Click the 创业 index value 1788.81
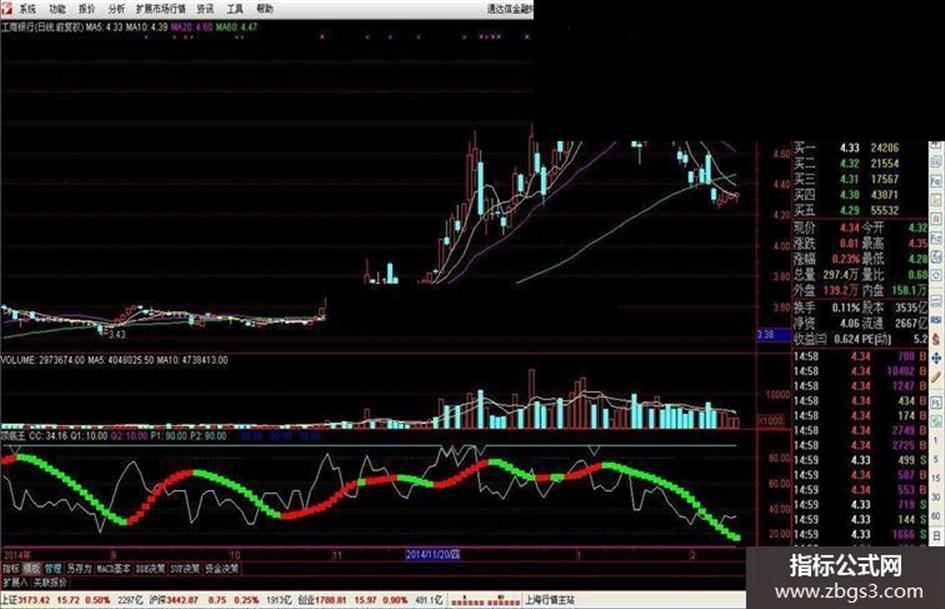Screen dimensions: 945x609 (331, 601)
